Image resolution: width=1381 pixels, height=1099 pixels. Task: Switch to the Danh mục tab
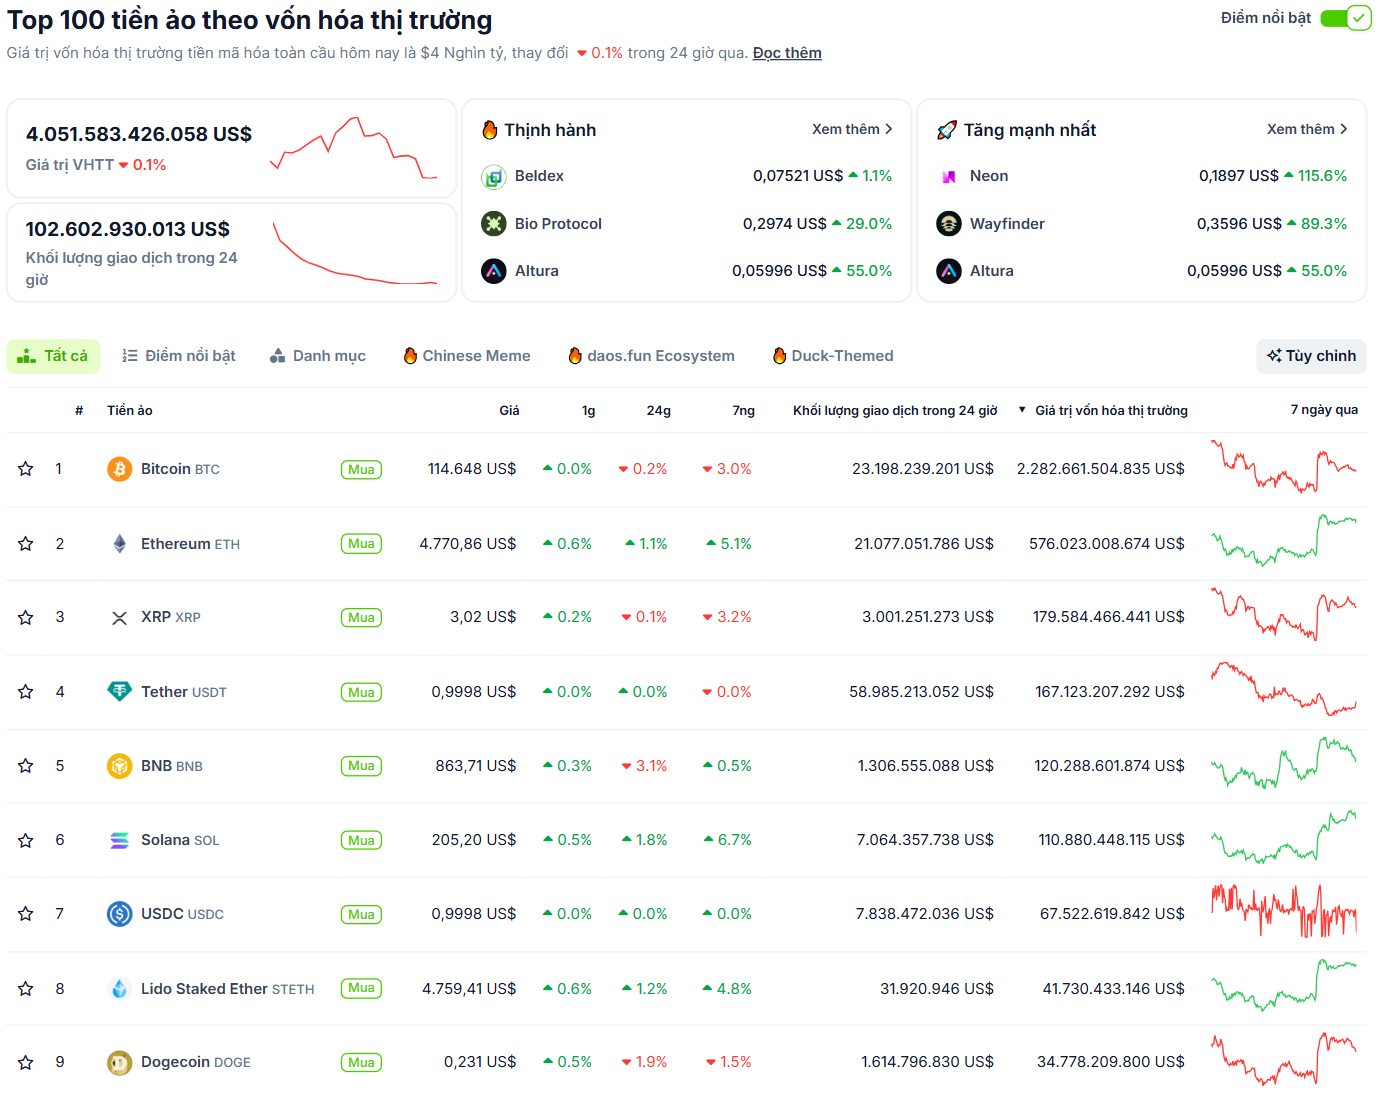pos(318,355)
